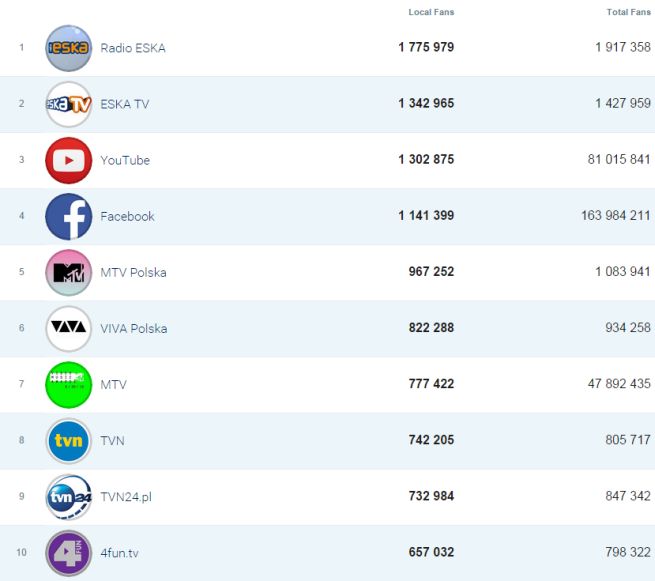Click the VIVA Polska logo icon
Image resolution: width=655 pixels, height=581 pixels.
tap(68, 328)
